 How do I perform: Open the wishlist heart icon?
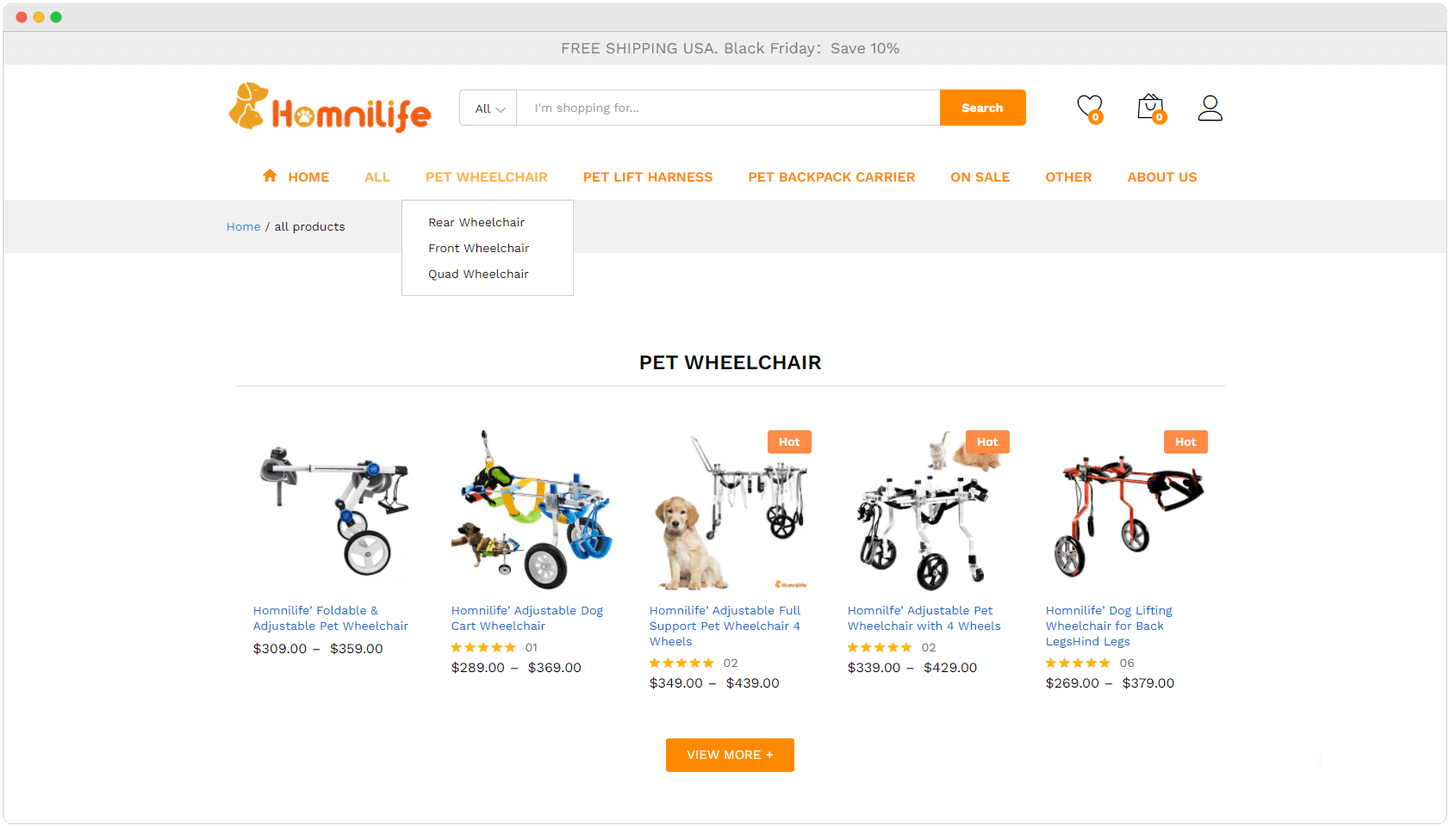click(x=1090, y=107)
